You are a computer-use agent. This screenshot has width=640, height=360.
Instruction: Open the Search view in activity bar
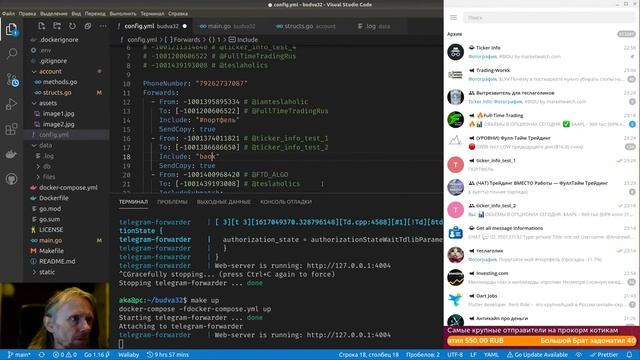pos(11,53)
